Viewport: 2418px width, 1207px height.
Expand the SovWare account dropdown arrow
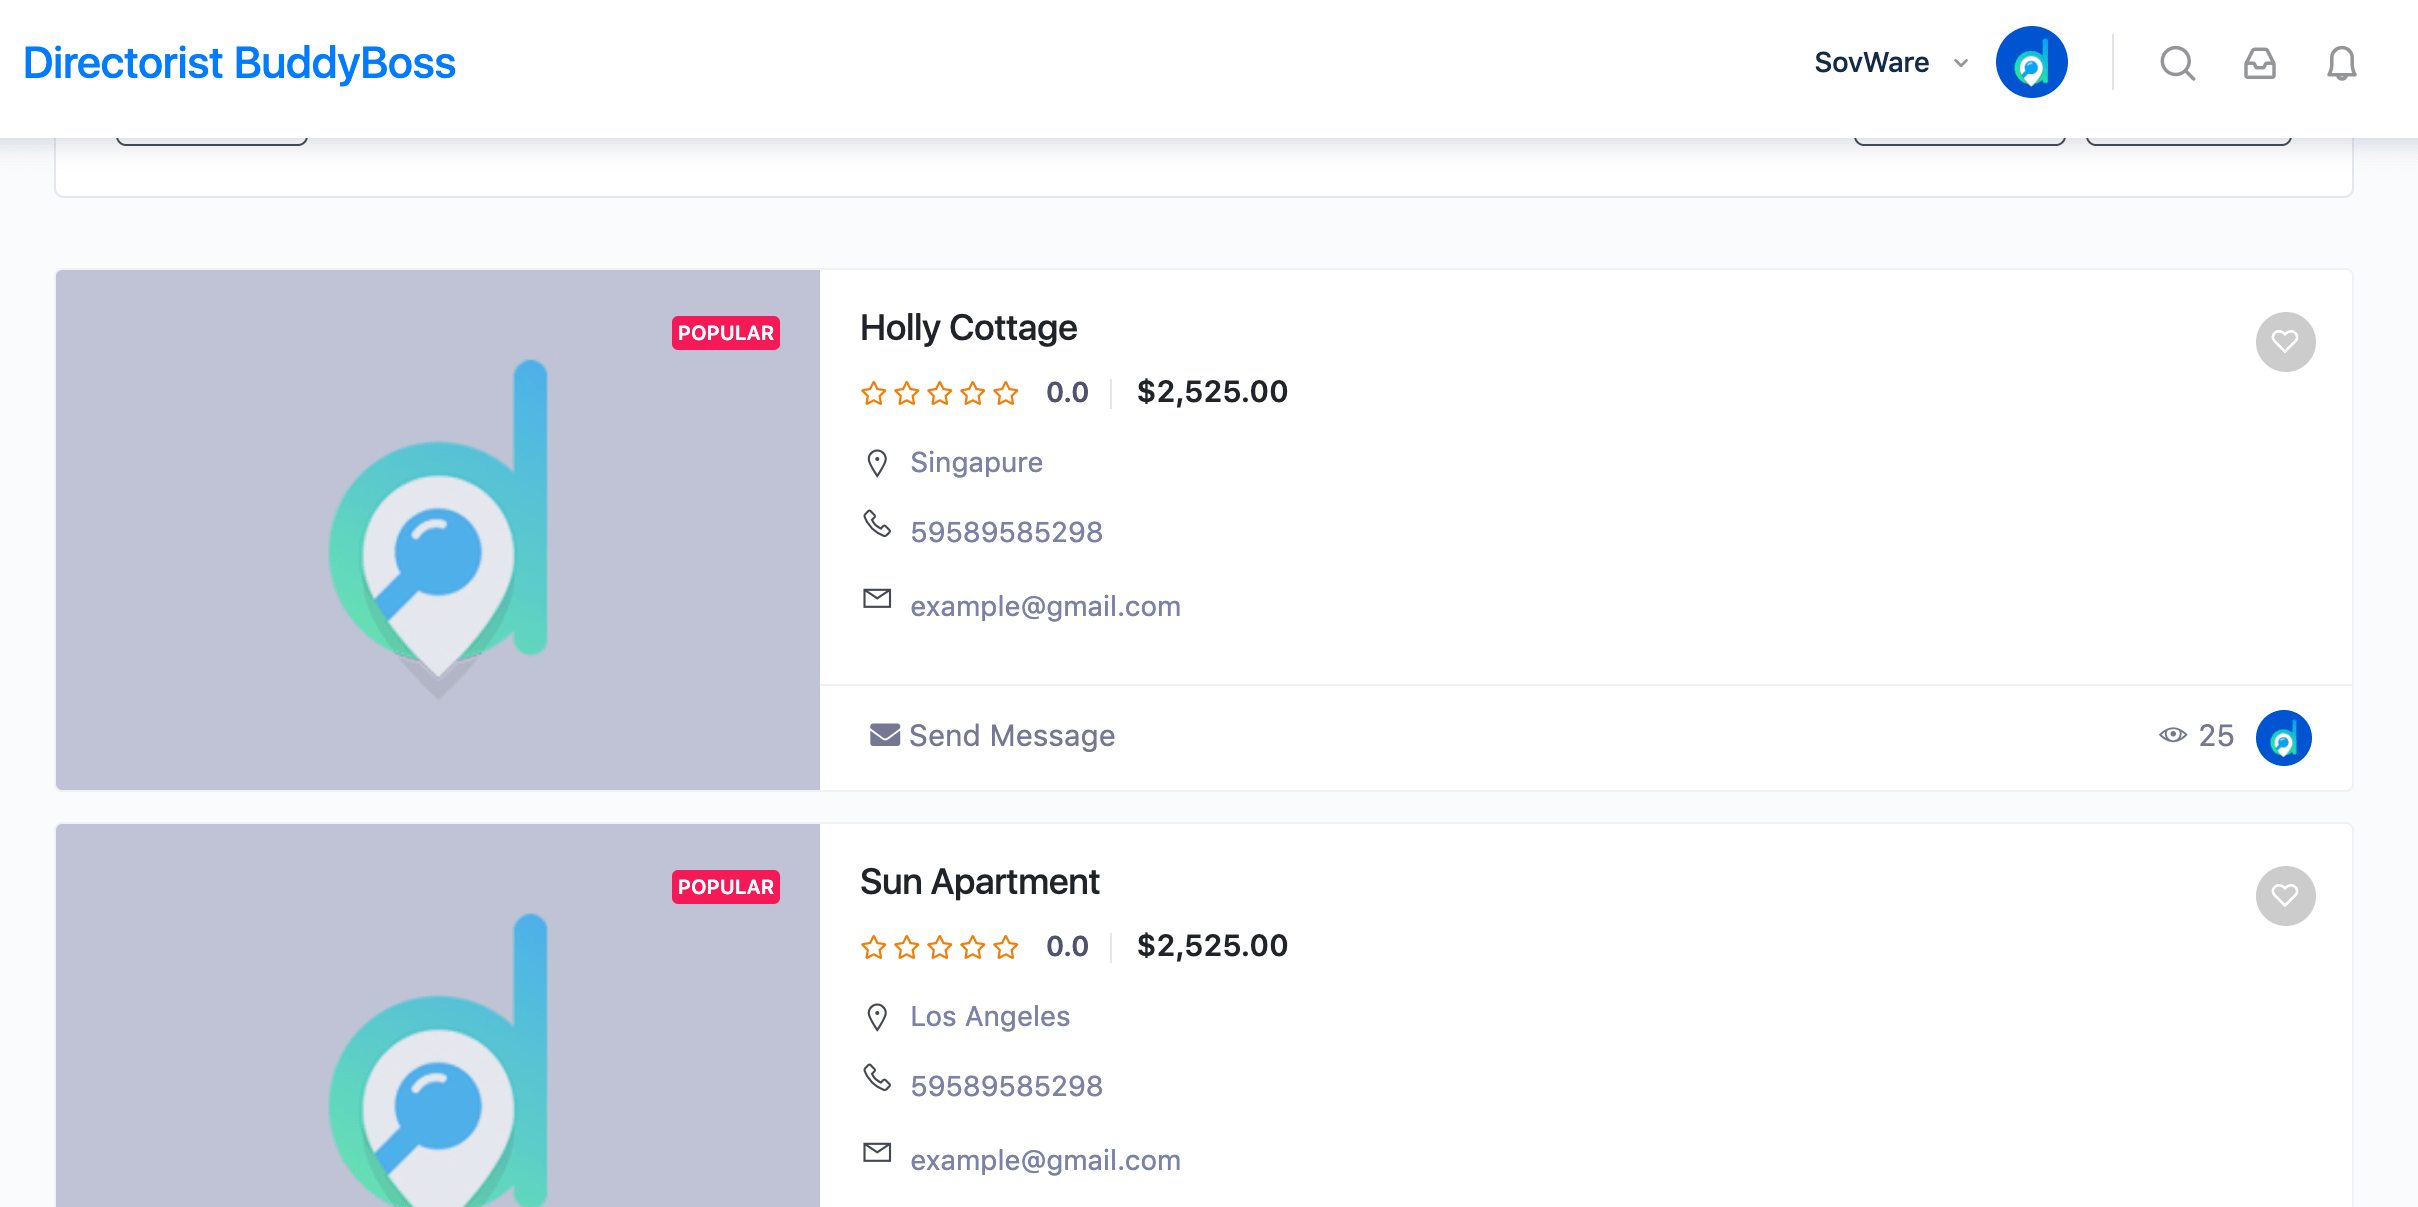point(1961,63)
